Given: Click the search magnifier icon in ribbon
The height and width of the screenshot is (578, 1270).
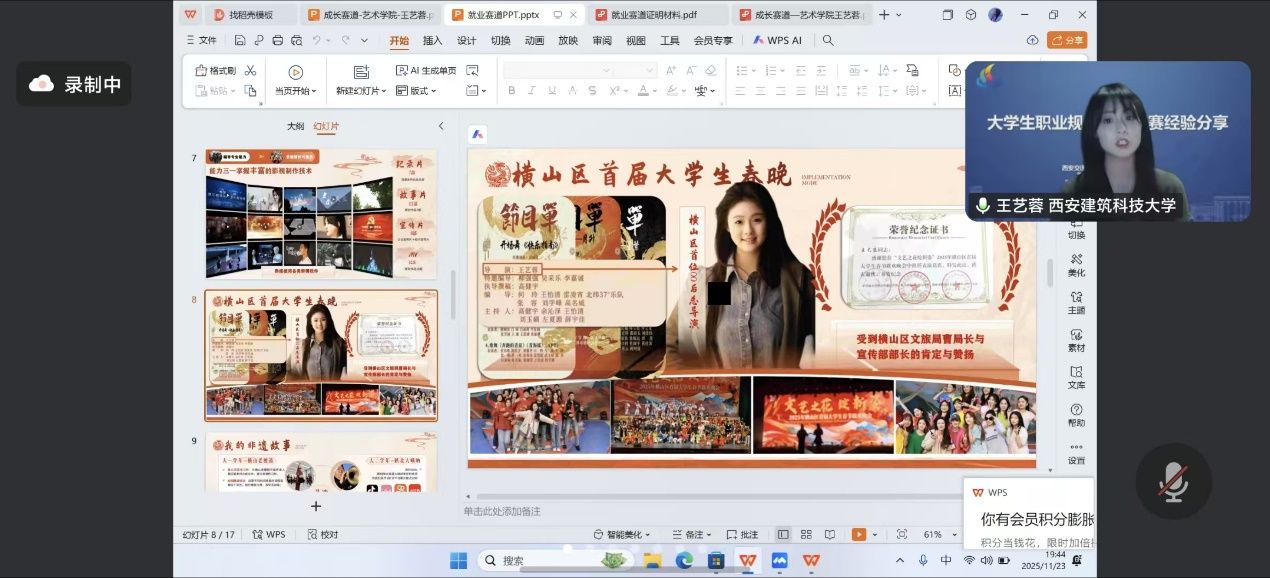Looking at the screenshot, I should [828, 40].
